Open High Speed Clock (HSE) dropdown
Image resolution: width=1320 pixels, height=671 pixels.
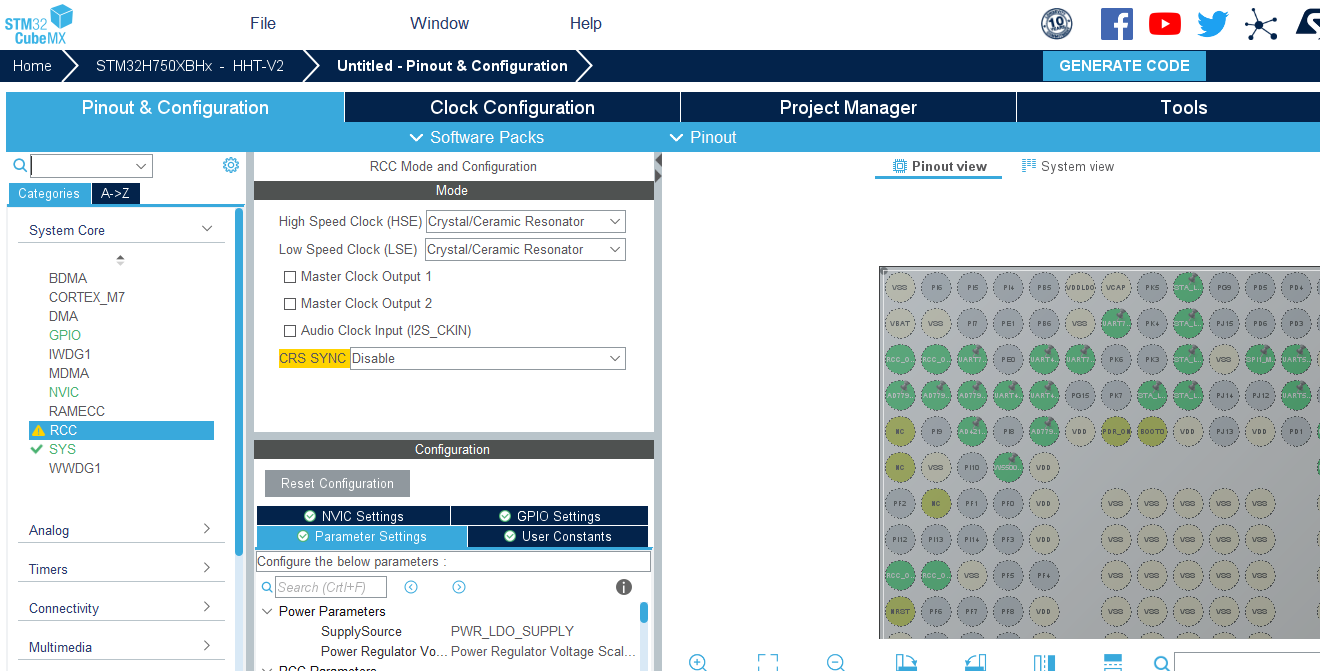pos(526,221)
